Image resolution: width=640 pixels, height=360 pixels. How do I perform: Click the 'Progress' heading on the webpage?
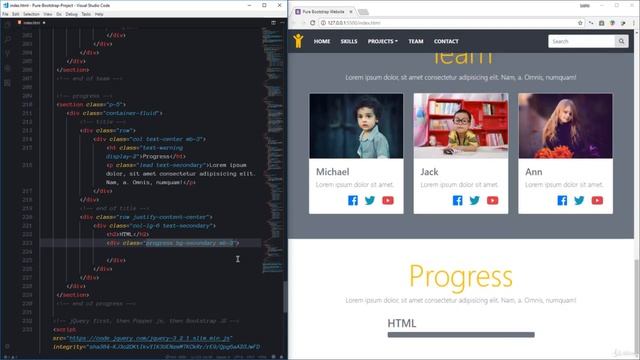coord(461,277)
